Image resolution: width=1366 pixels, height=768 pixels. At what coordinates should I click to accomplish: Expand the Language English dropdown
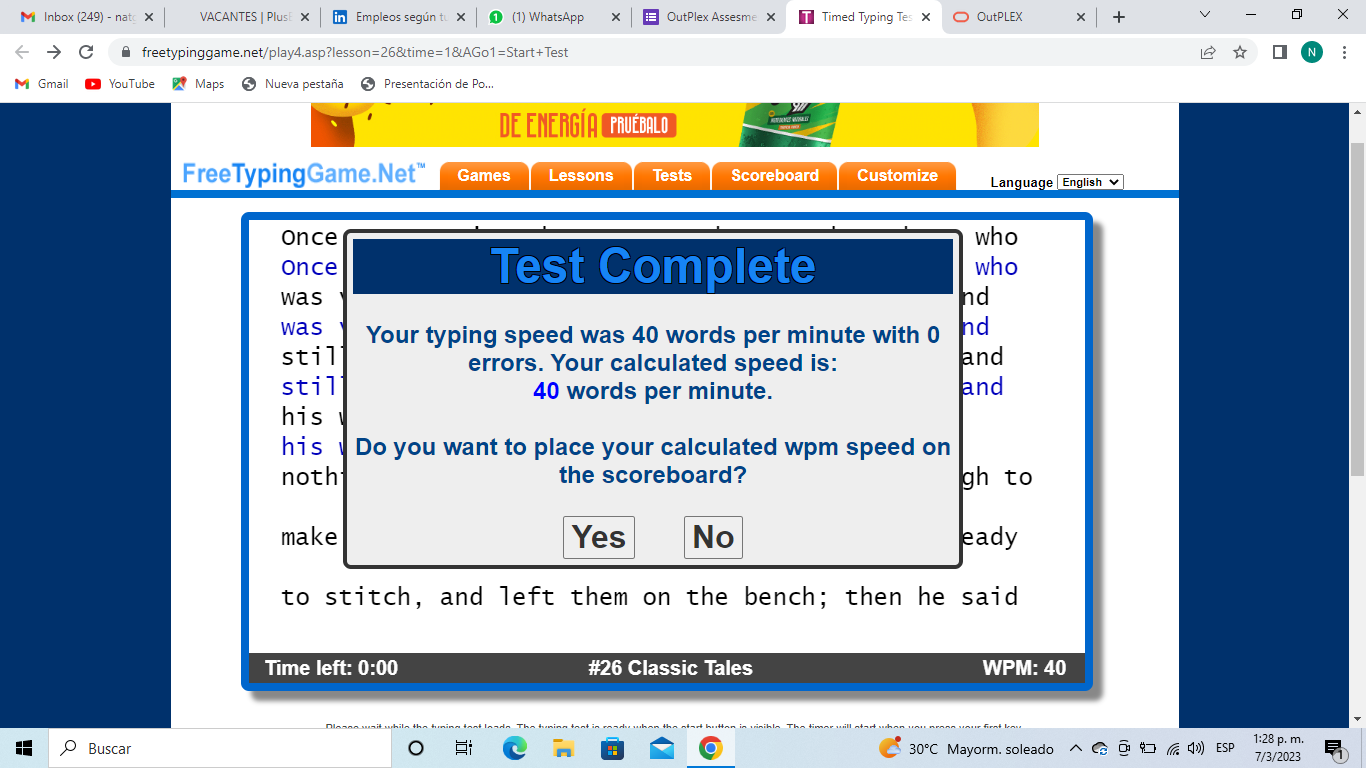1090,182
